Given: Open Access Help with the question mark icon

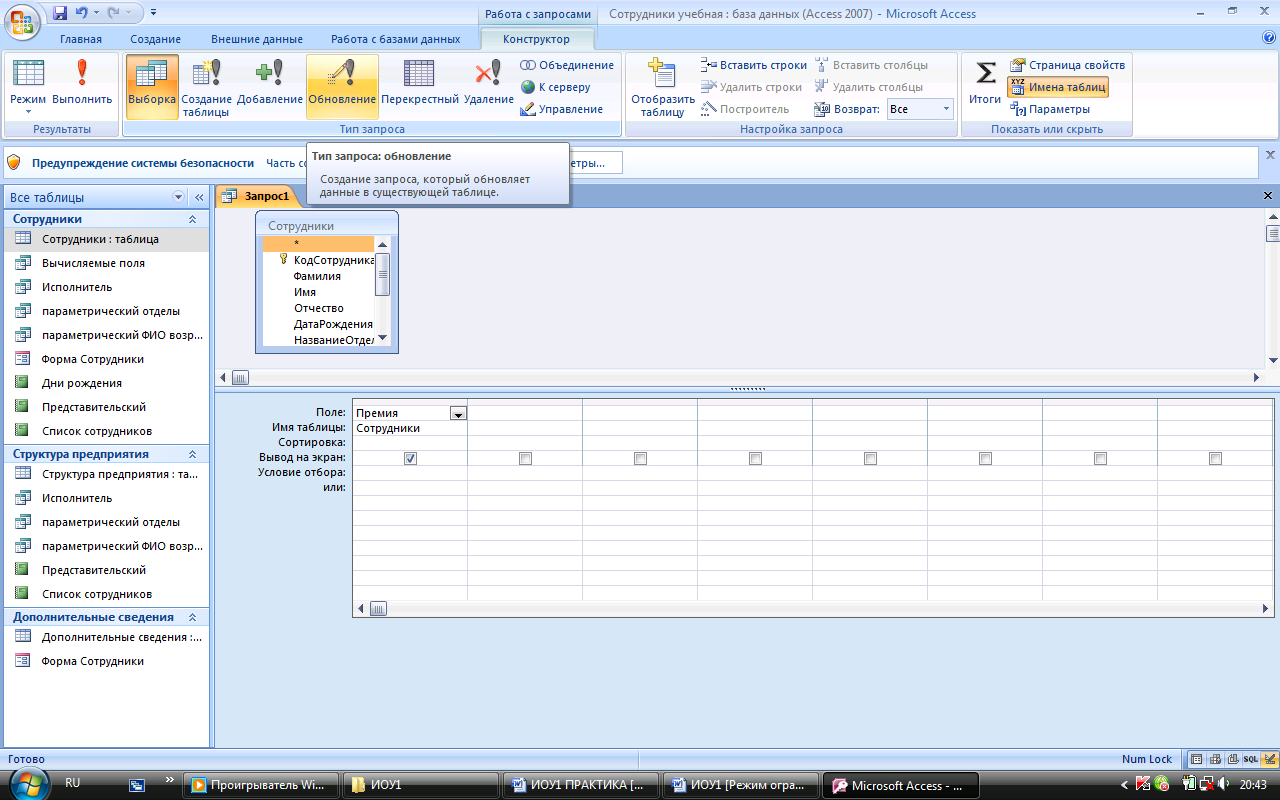Looking at the screenshot, I should 1269,38.
